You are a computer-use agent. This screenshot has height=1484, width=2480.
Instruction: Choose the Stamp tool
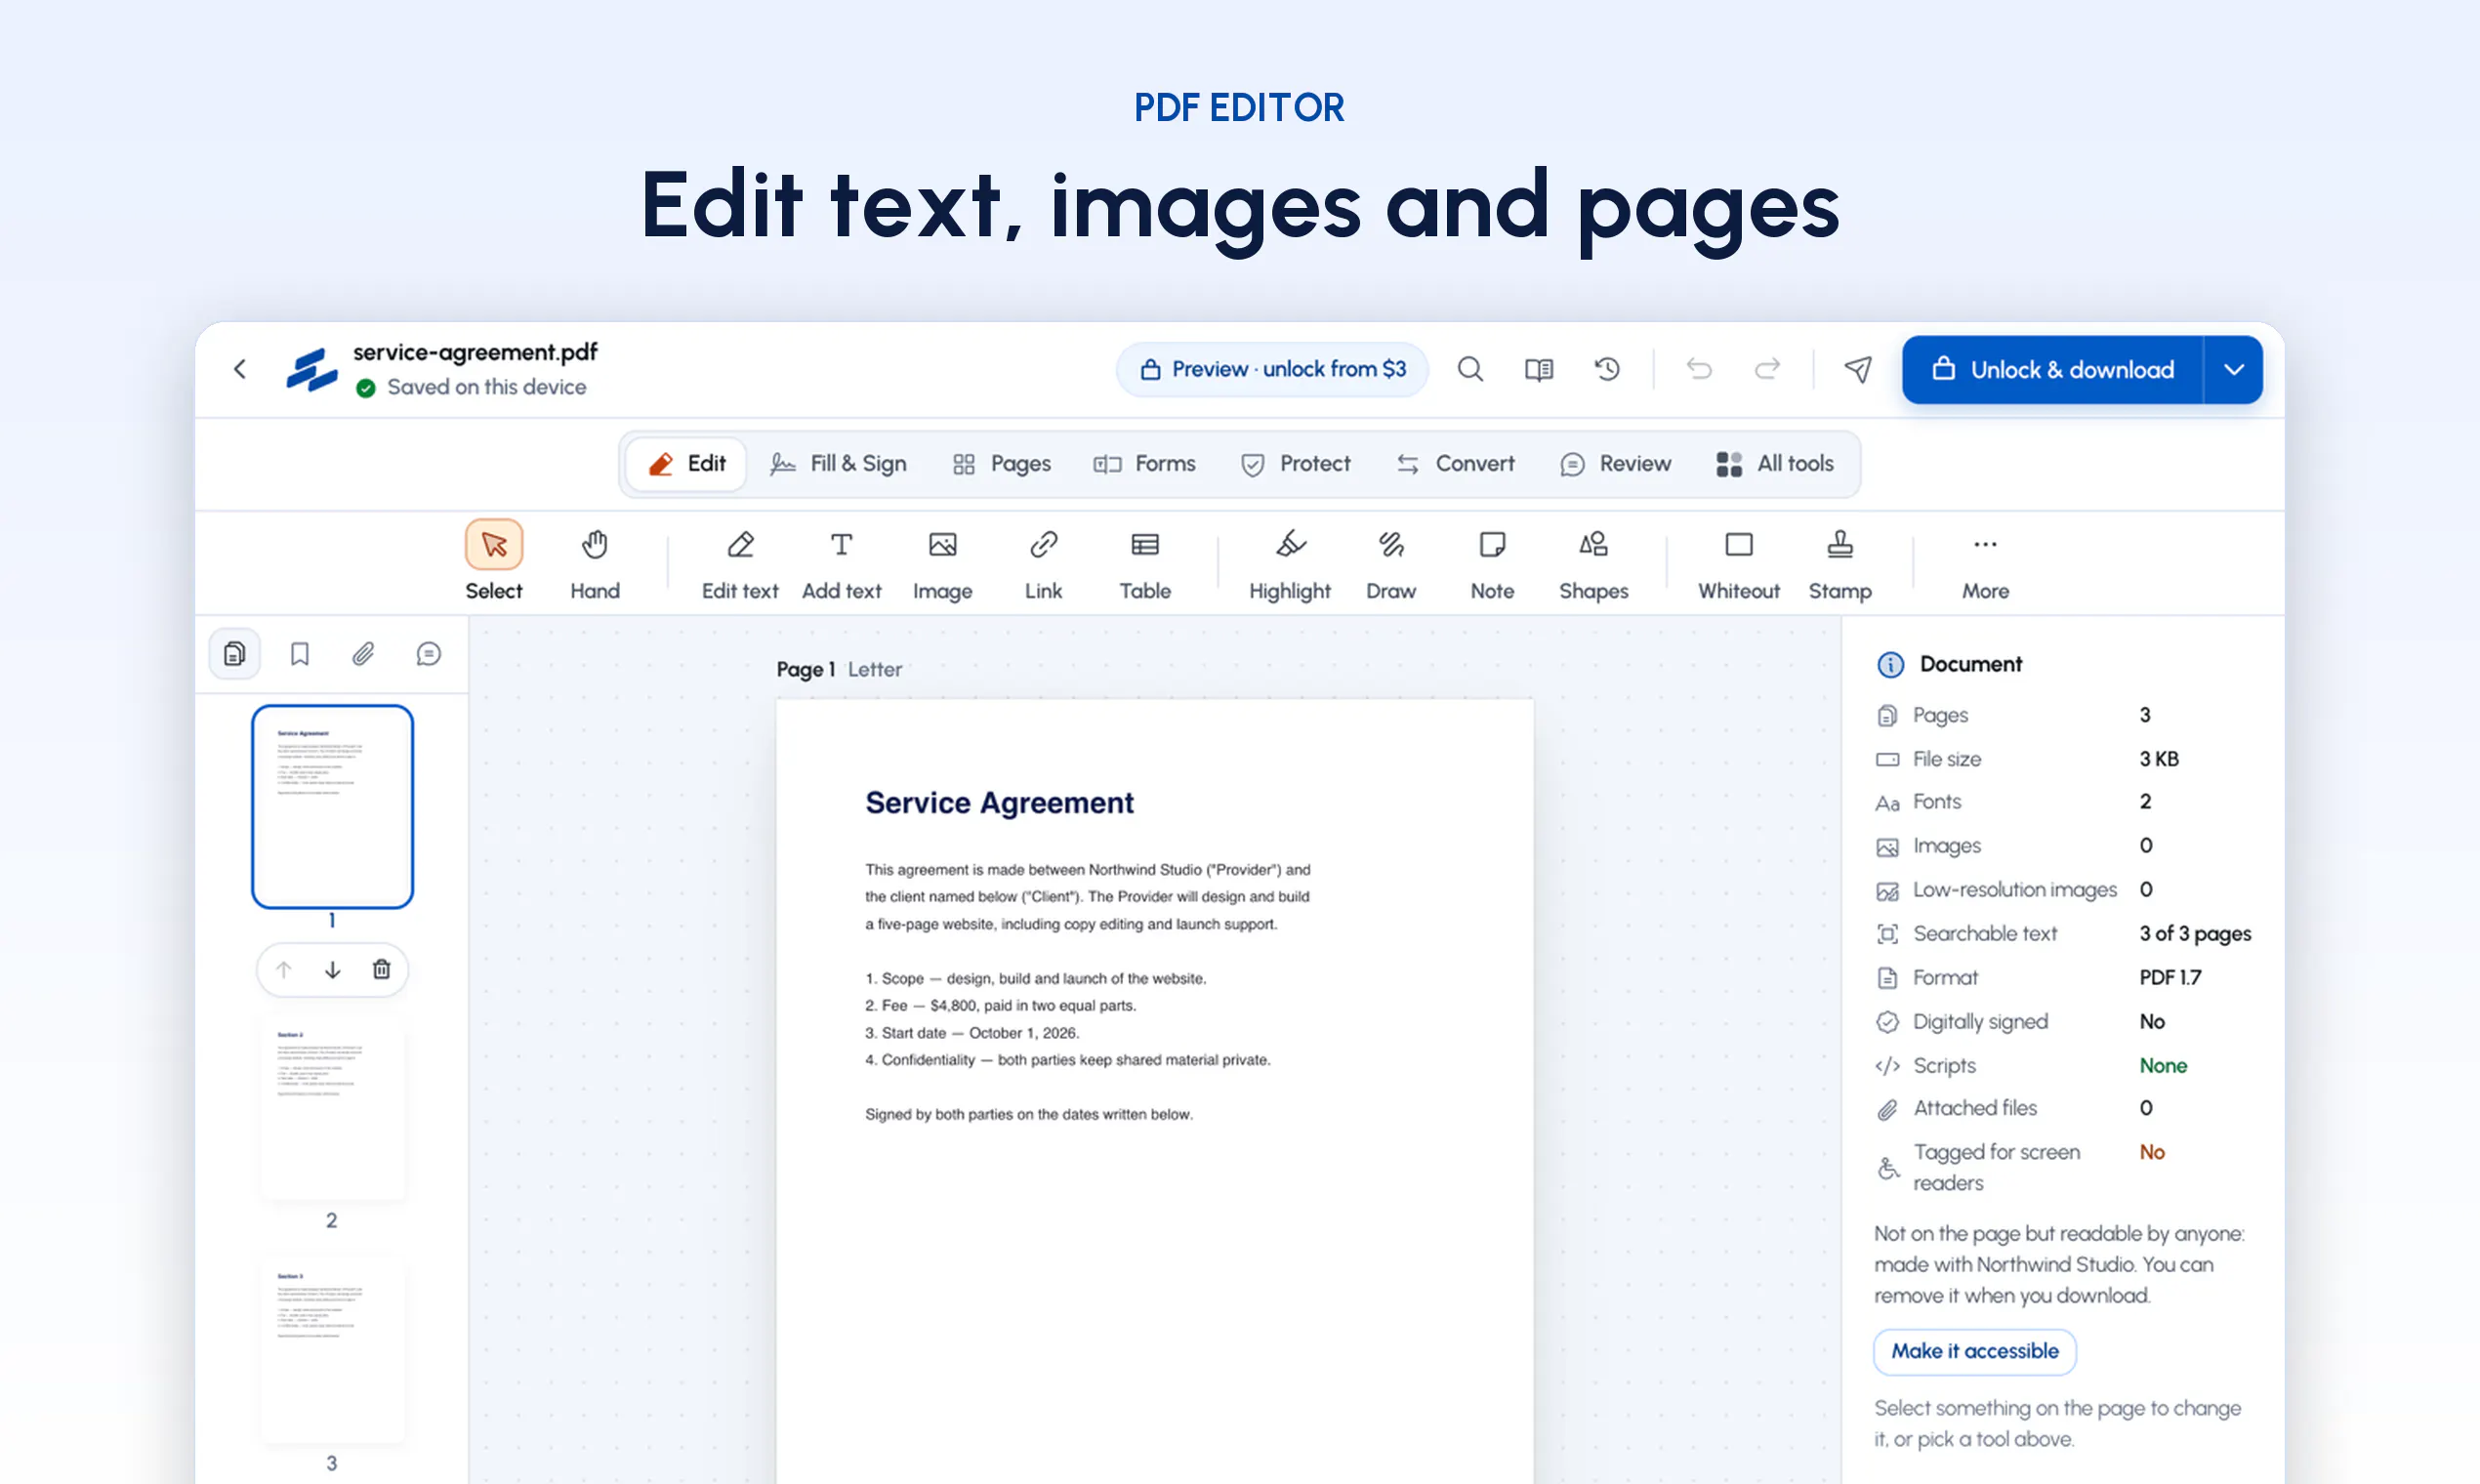pos(1840,563)
